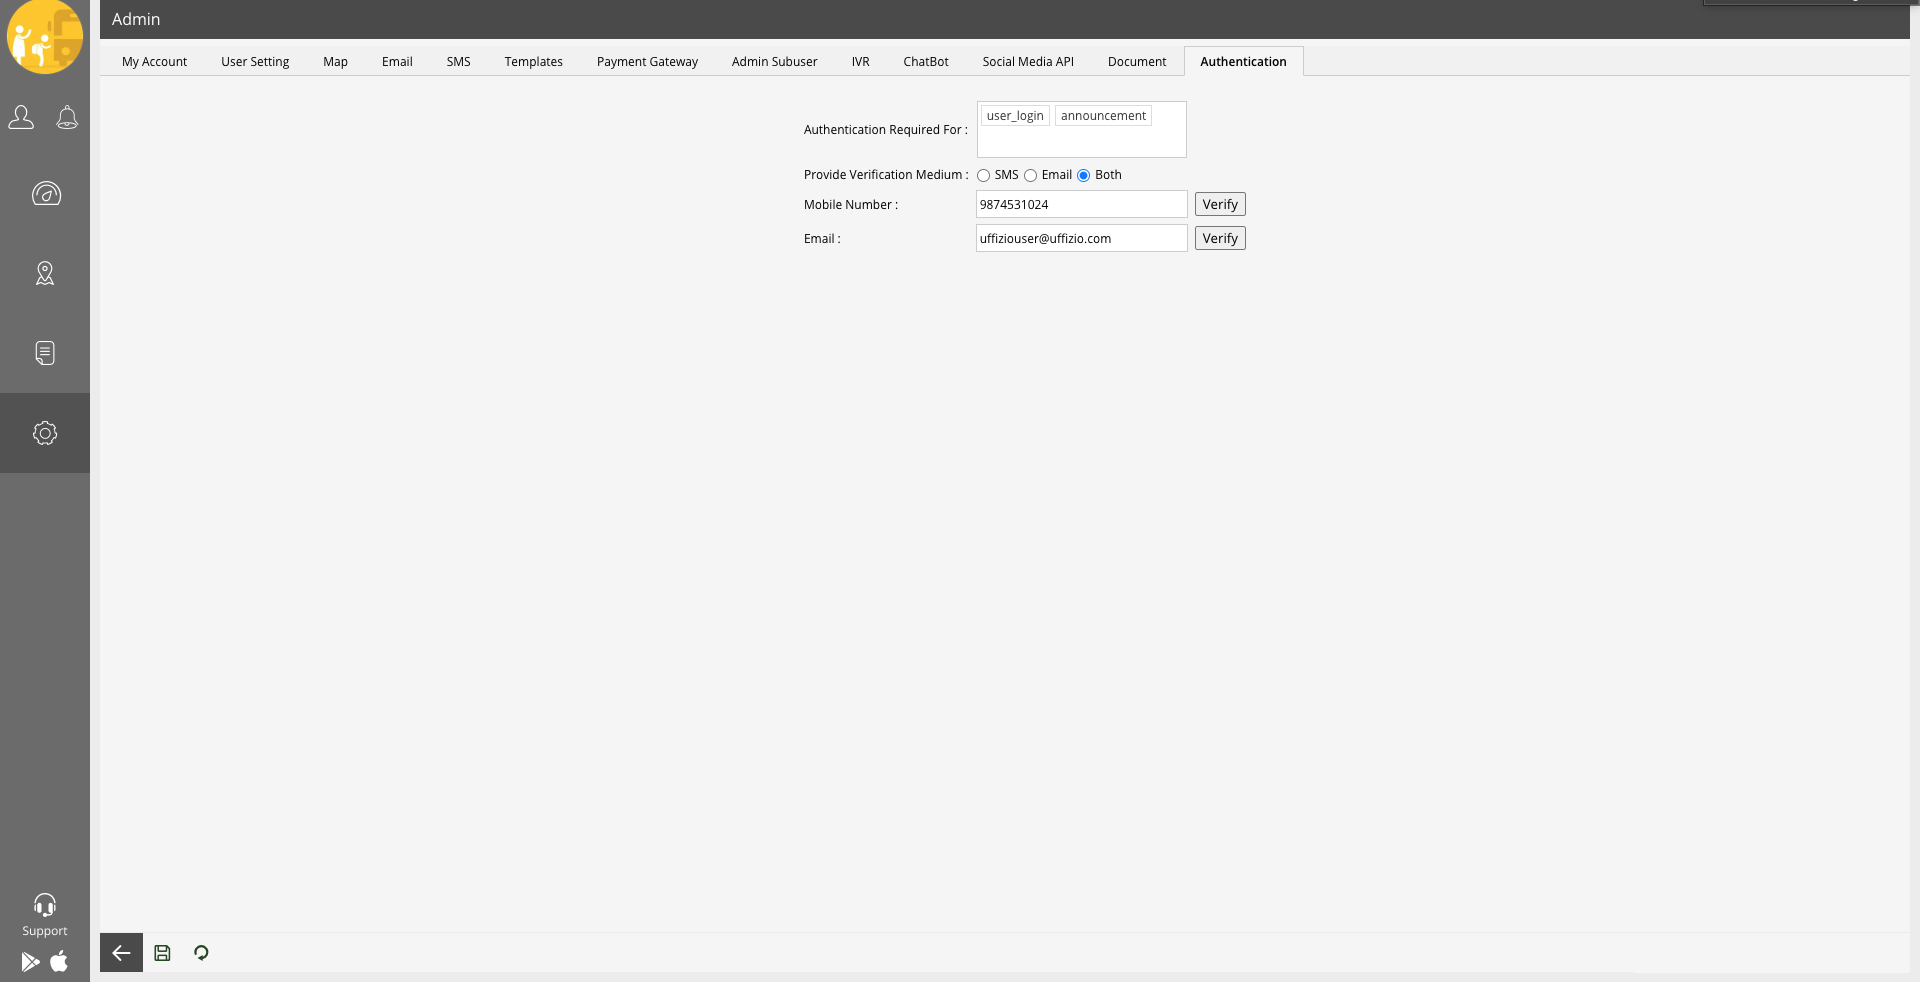Open the Google Play store icon
This screenshot has height=982, width=1920.
pos(31,962)
